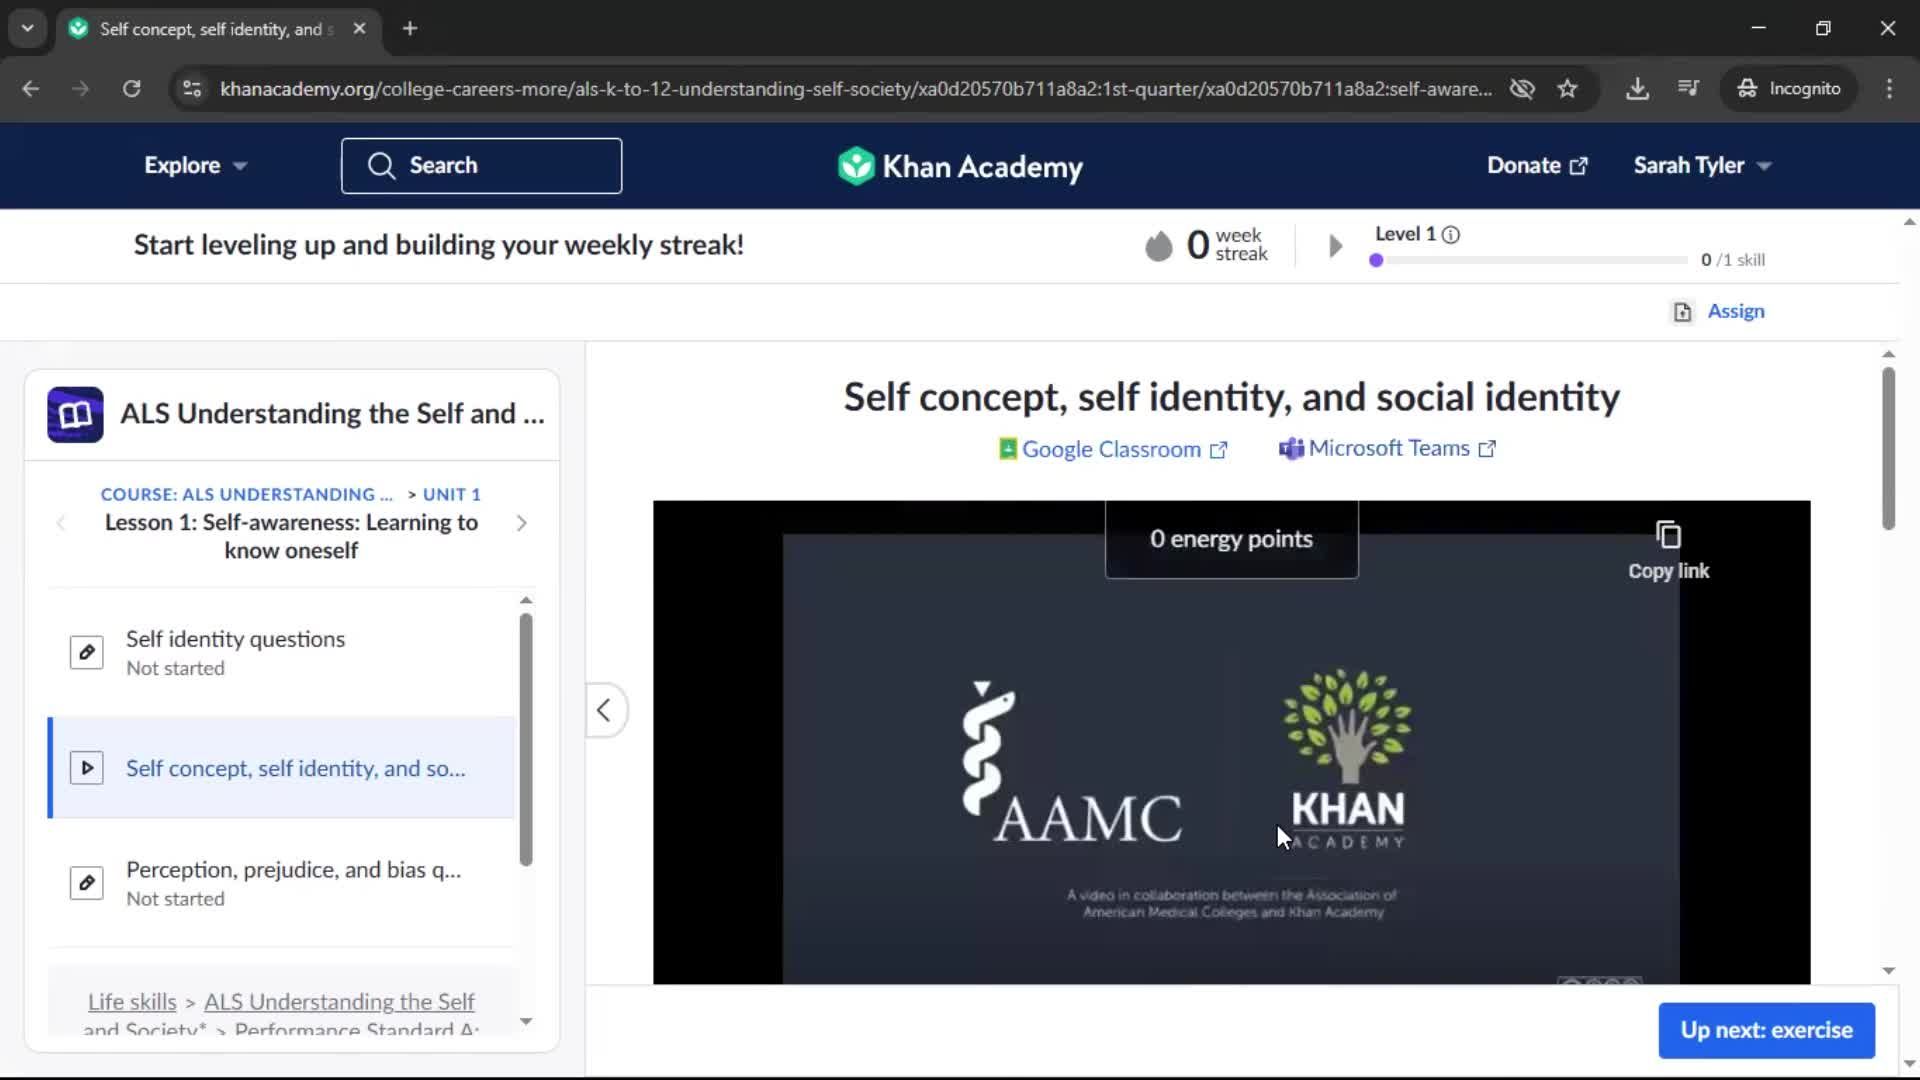
Task: Click the Assign link
Action: pos(1736,311)
